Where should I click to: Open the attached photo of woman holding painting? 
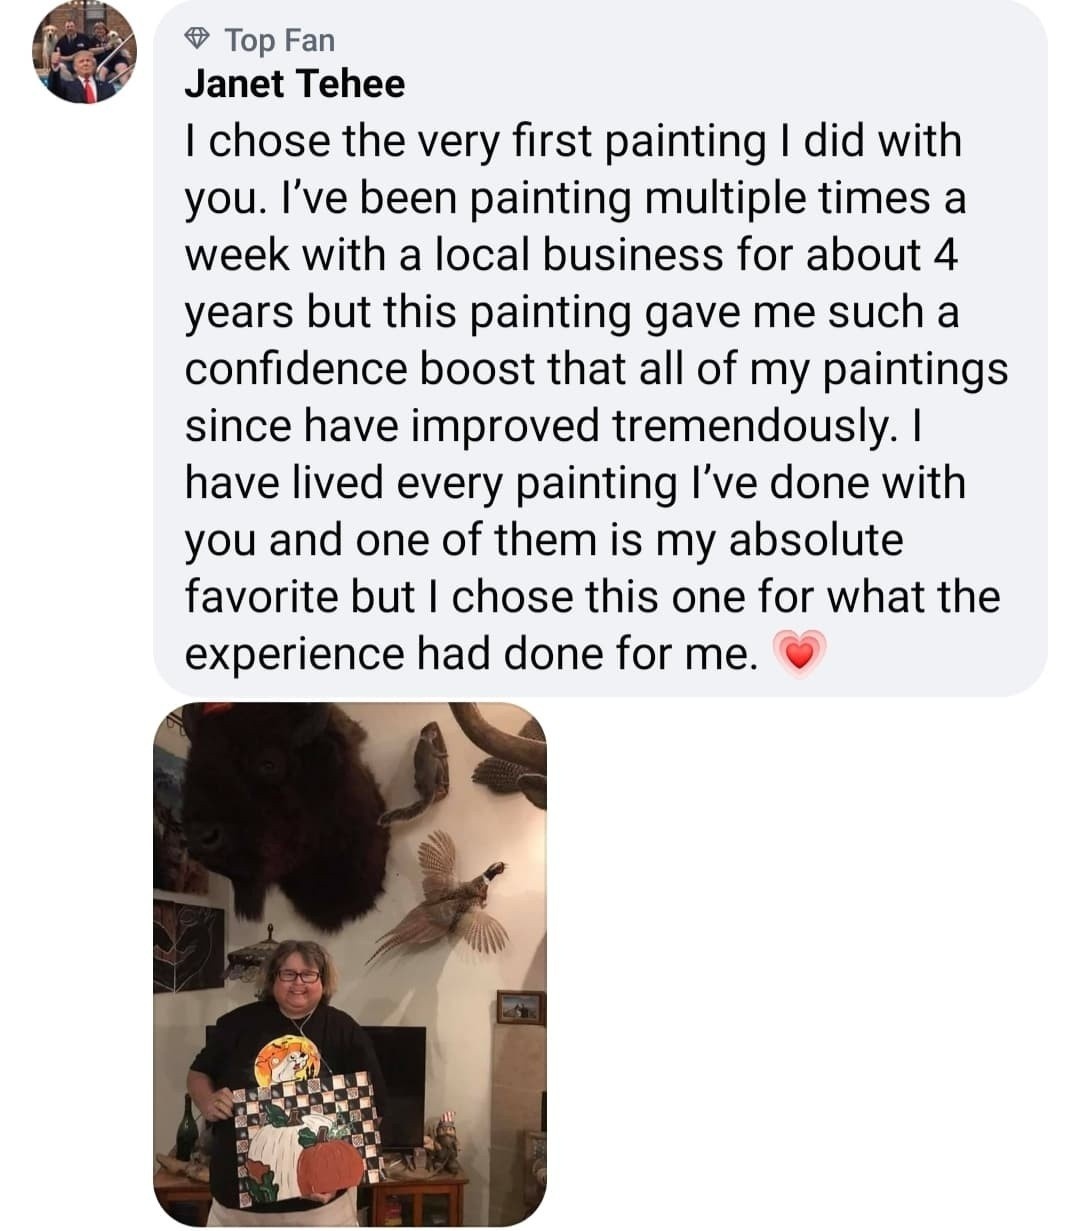coord(350,964)
